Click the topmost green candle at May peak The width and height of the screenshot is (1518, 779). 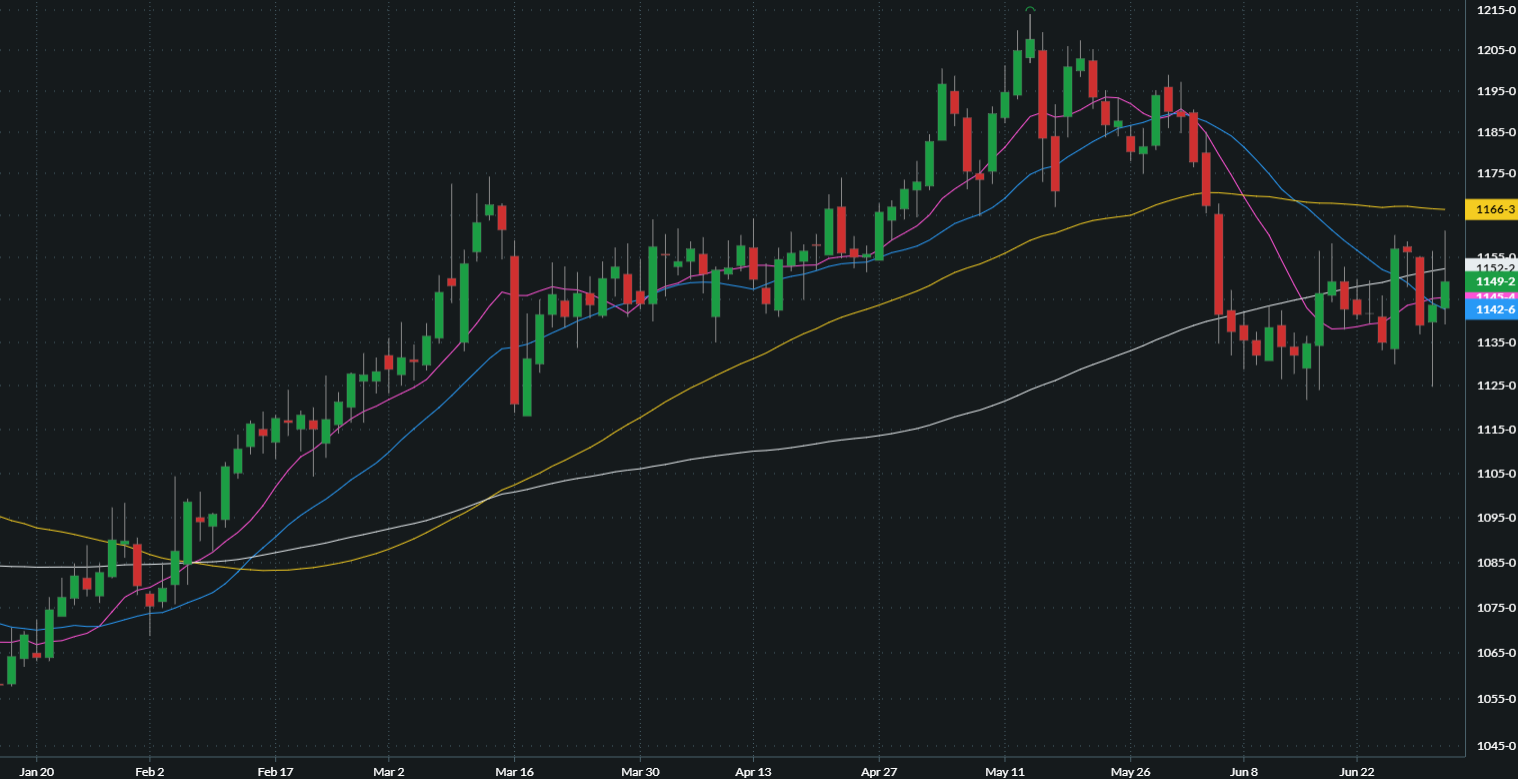1029,48
